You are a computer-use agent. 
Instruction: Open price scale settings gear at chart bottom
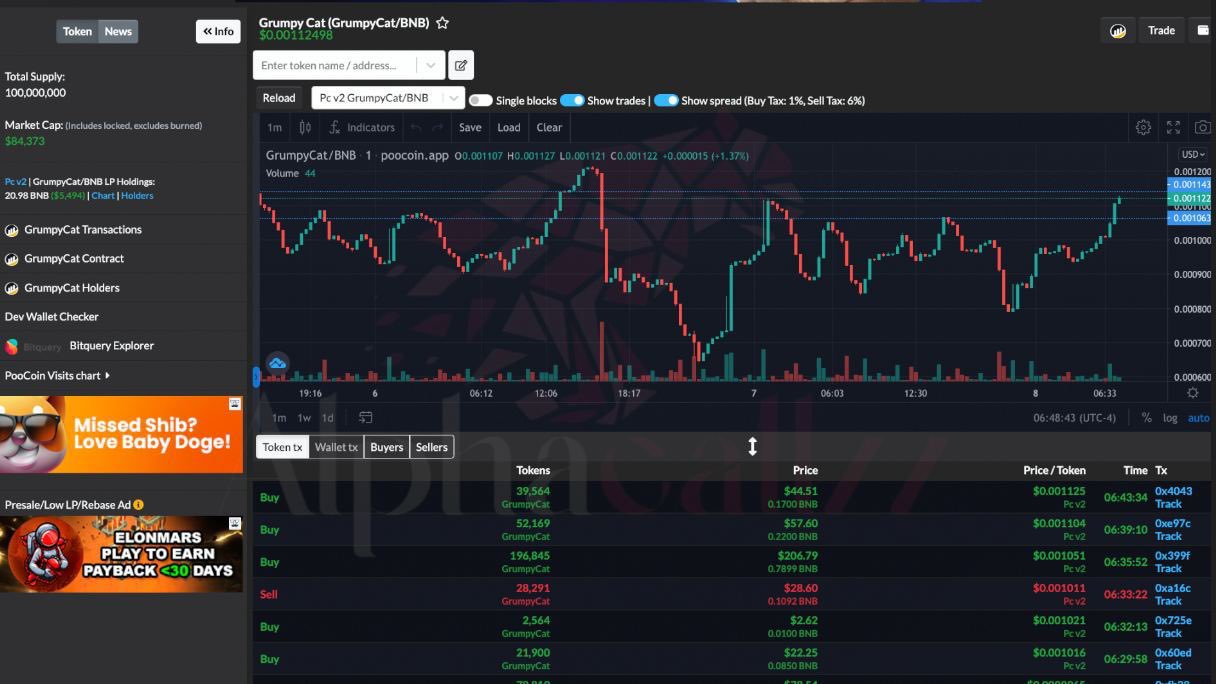tap(1193, 393)
